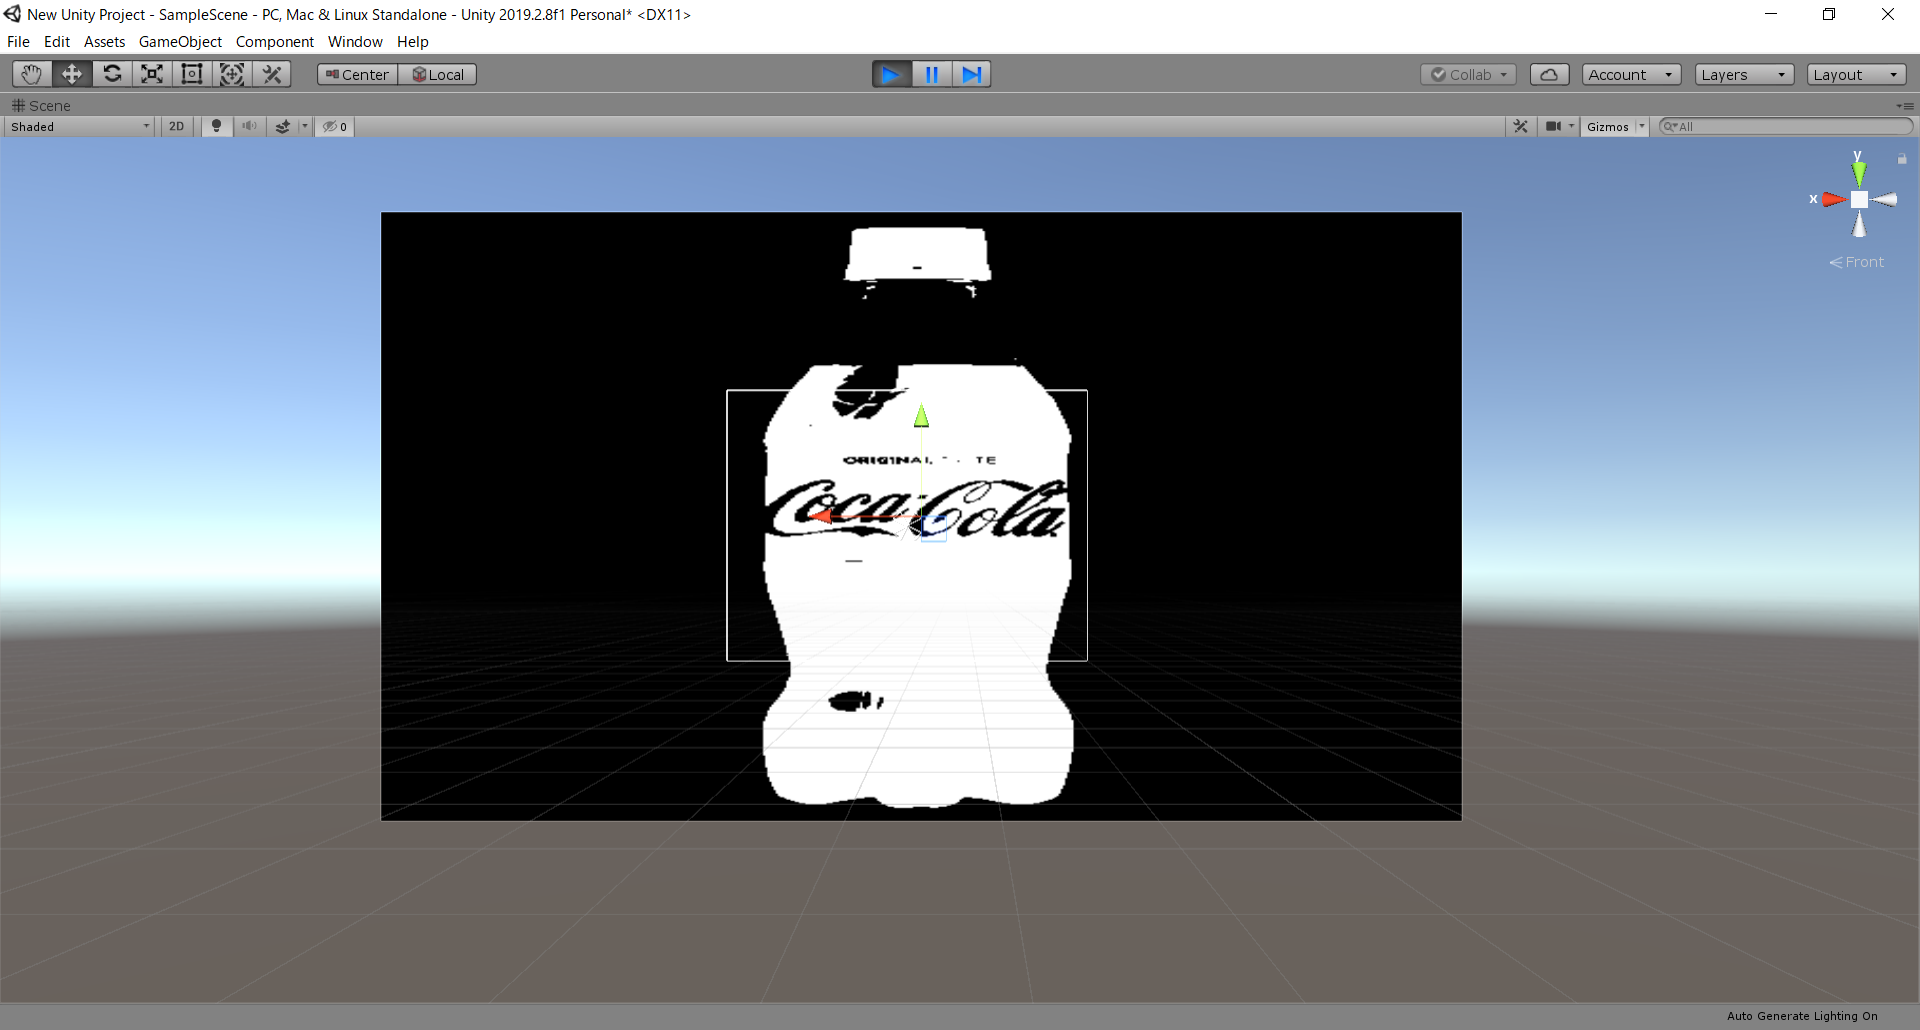Image resolution: width=1920 pixels, height=1030 pixels.
Task: Select the Move tool
Action: 72,74
